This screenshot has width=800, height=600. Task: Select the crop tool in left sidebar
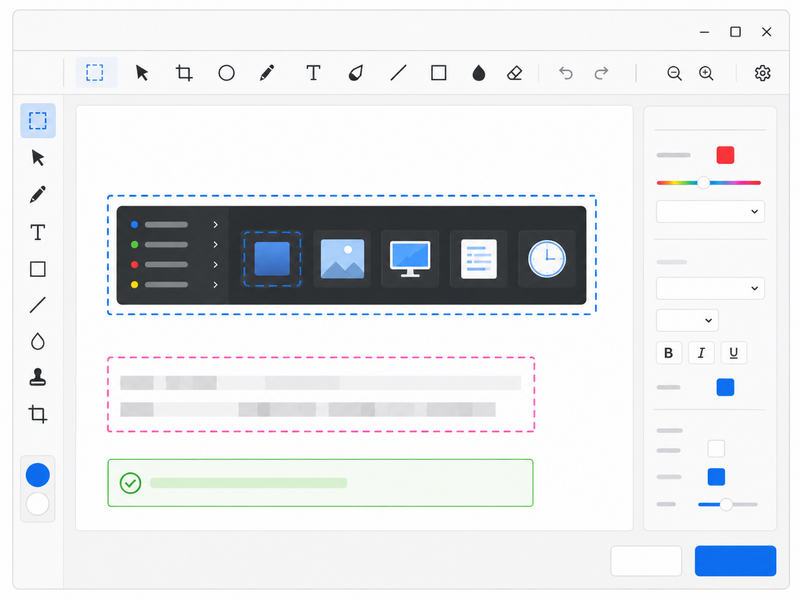[38, 414]
